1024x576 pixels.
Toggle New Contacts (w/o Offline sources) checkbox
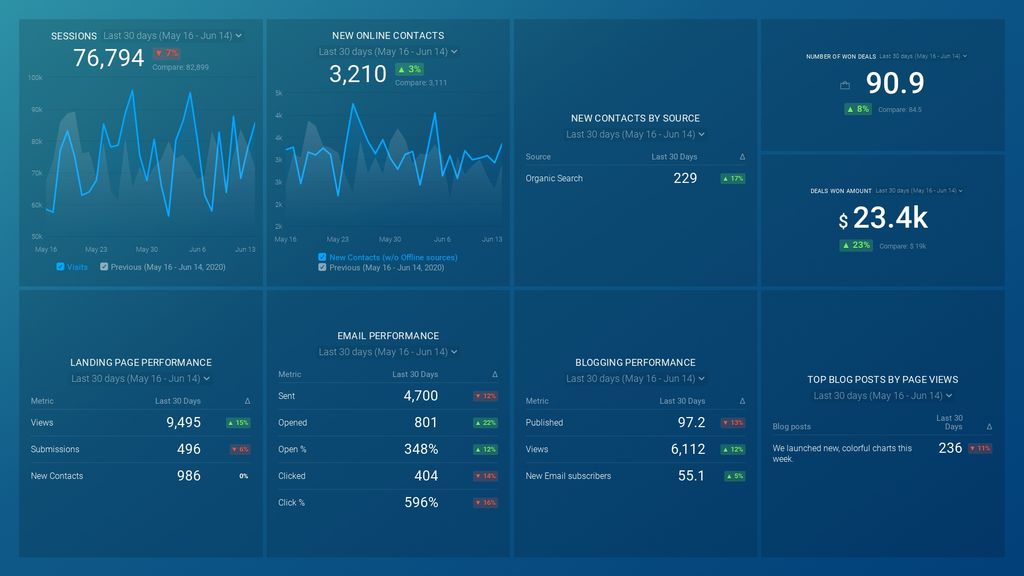(x=320, y=258)
